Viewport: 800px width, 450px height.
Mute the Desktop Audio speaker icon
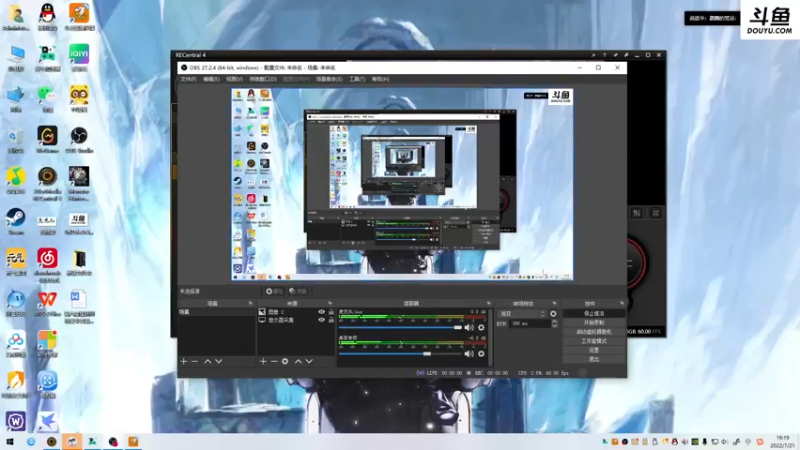click(x=469, y=354)
